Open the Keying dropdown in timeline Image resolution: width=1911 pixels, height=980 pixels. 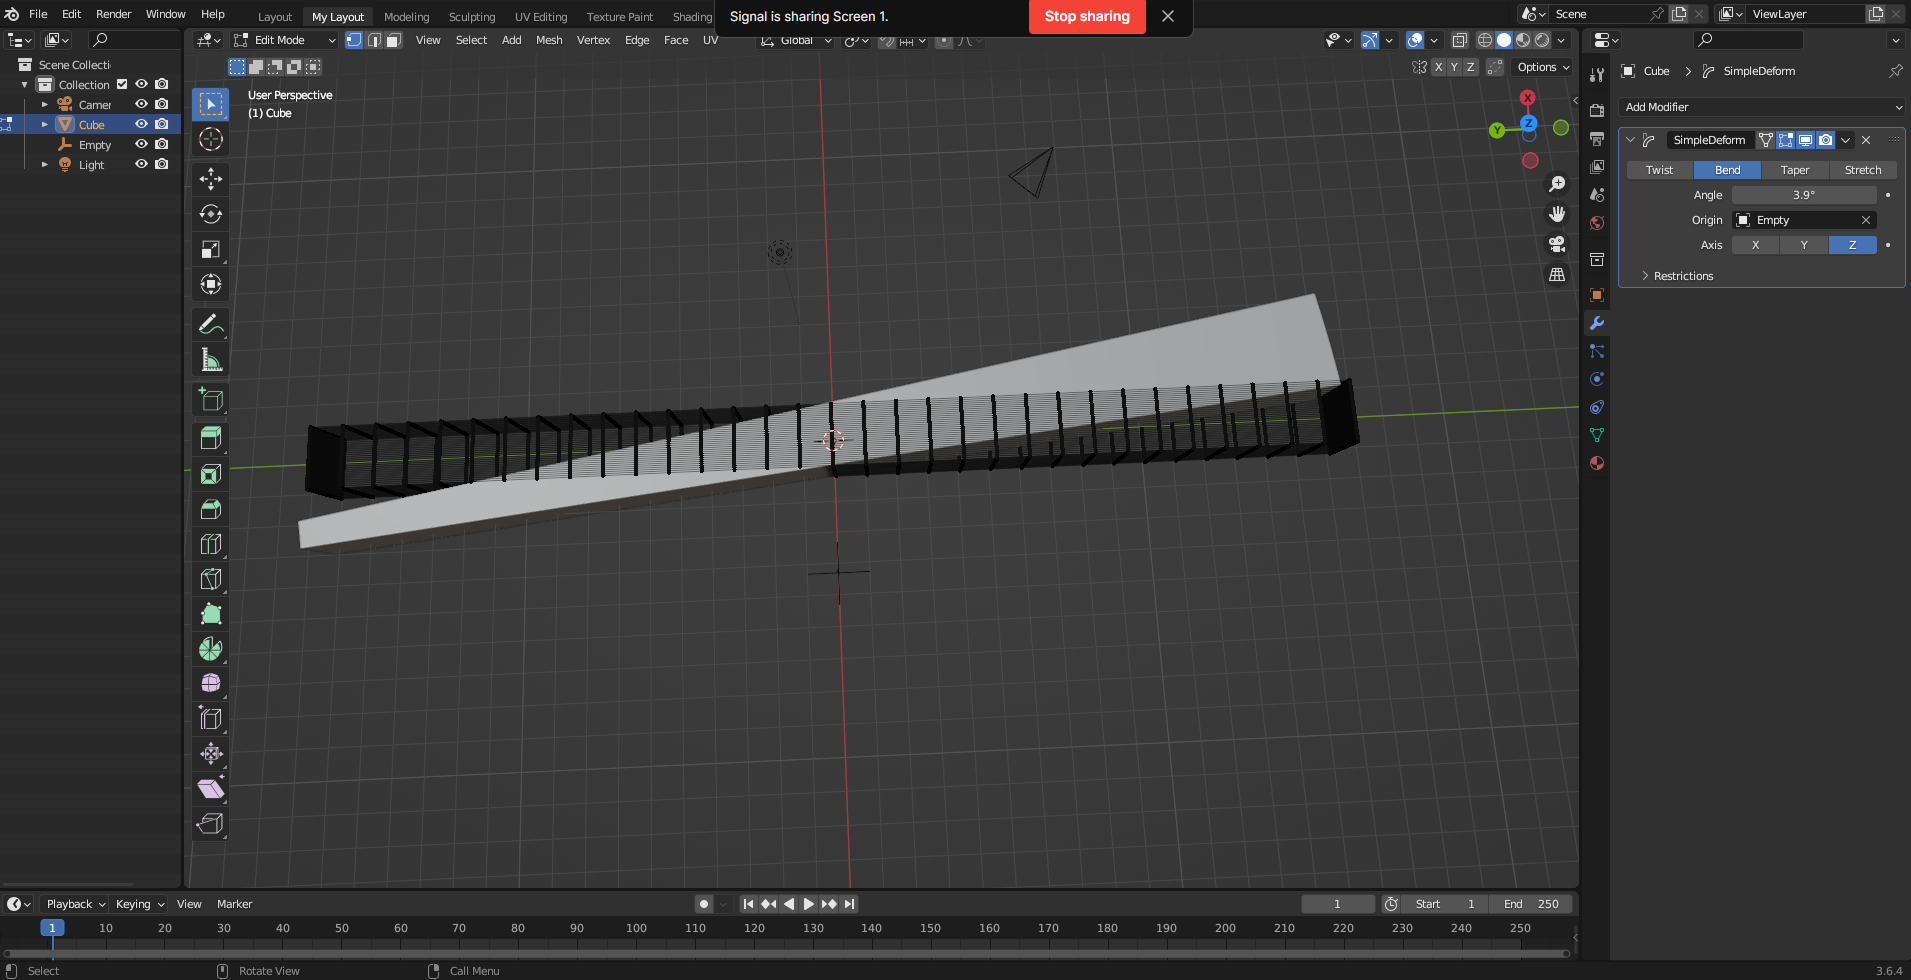(139, 904)
